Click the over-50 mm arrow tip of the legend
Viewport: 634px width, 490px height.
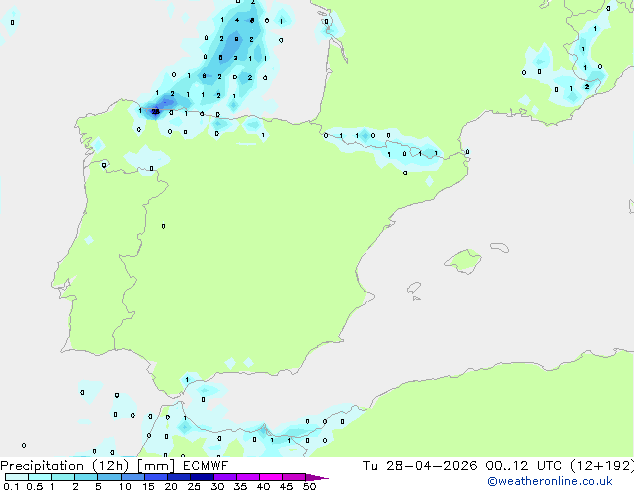[317, 477]
